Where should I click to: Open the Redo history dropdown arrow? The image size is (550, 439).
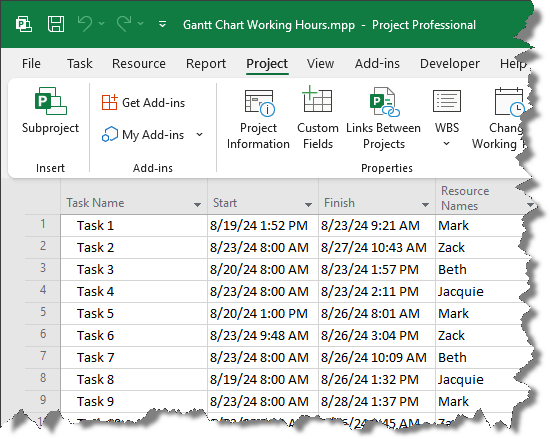point(141,24)
